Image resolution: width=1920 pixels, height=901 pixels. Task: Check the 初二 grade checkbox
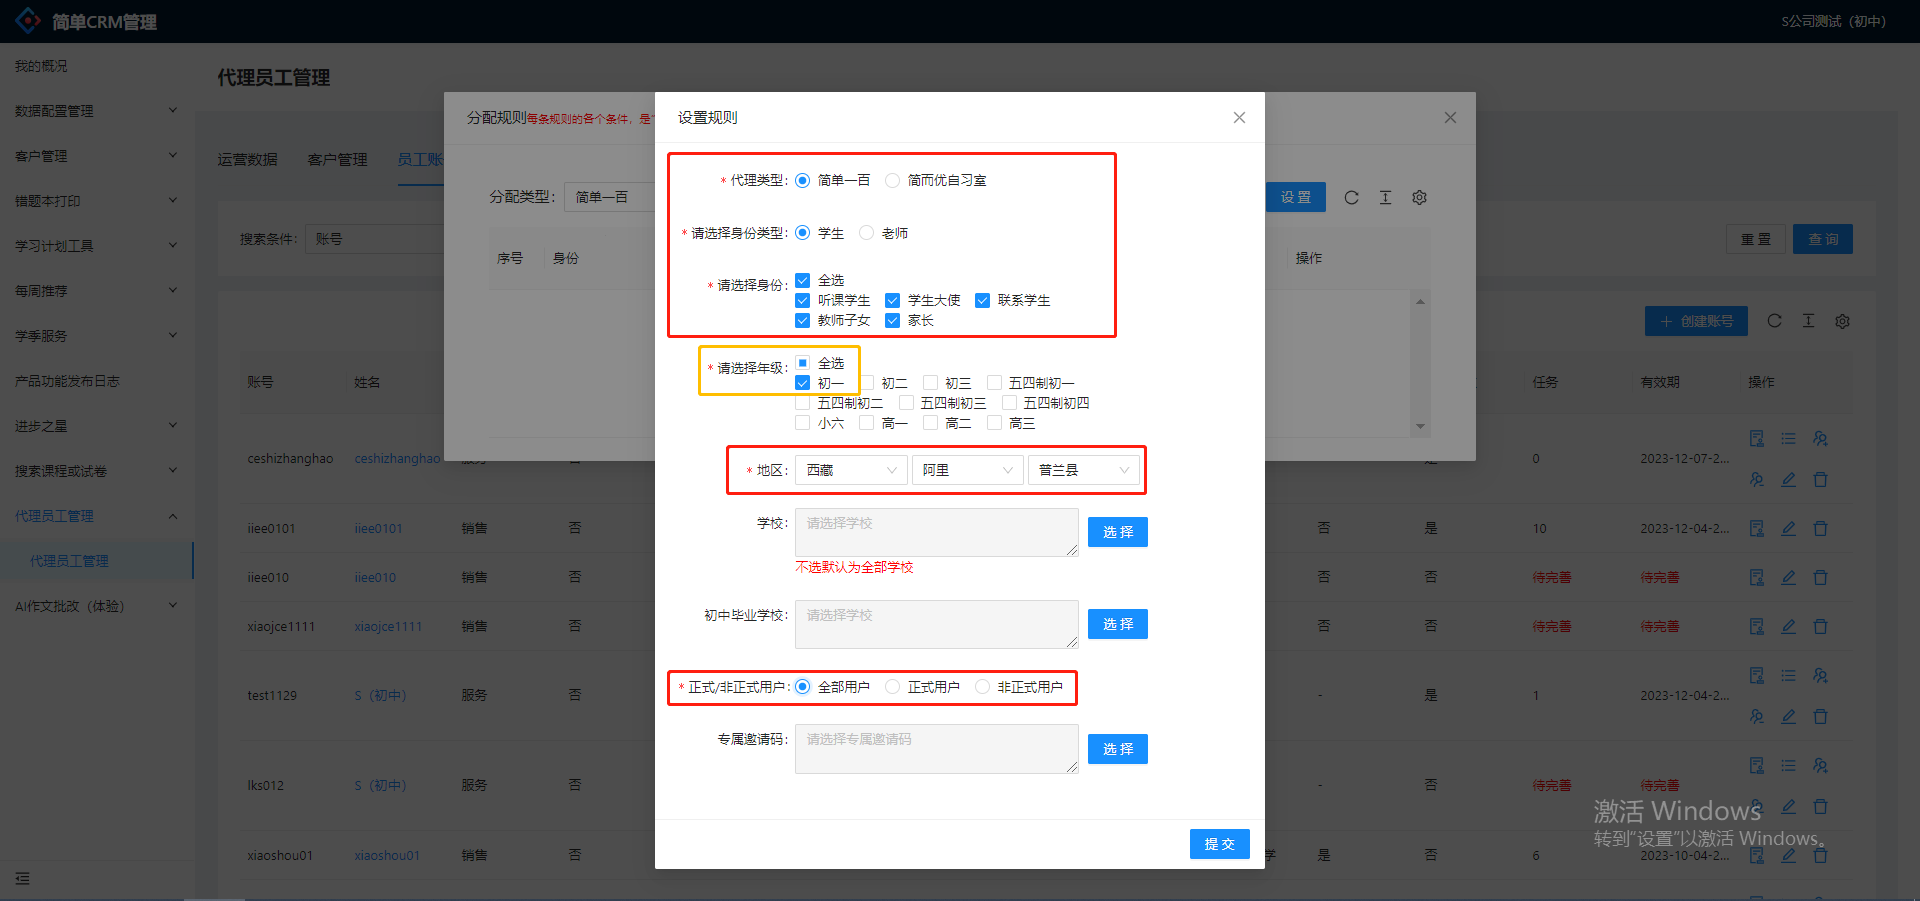[x=867, y=383]
